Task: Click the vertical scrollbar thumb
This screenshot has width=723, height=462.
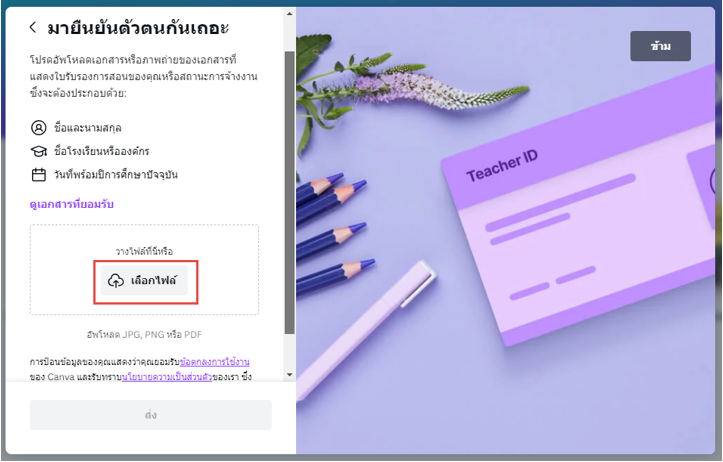Action: coord(290,193)
